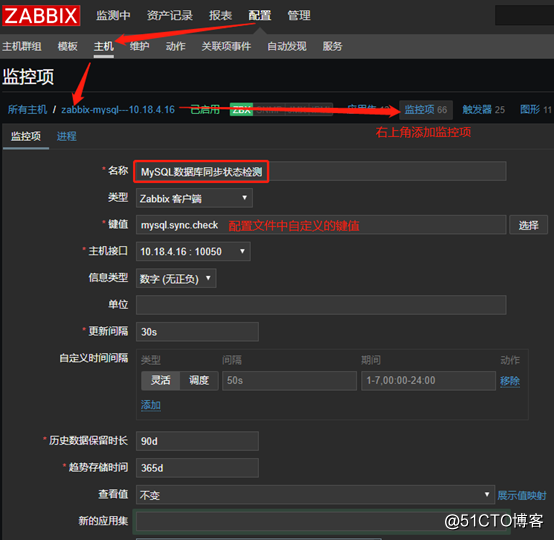Open the 类型 Zabbix 客户端 dropdown
Viewport: 554px width, 540px height.
[x=194, y=198]
